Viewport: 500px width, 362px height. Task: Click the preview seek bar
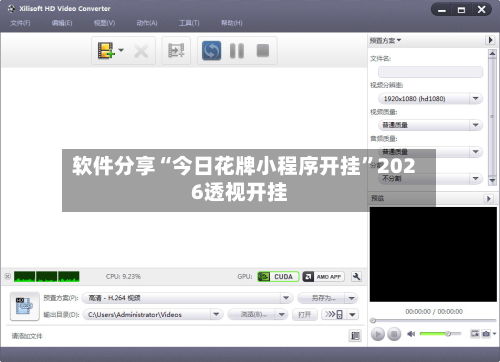tap(433, 321)
